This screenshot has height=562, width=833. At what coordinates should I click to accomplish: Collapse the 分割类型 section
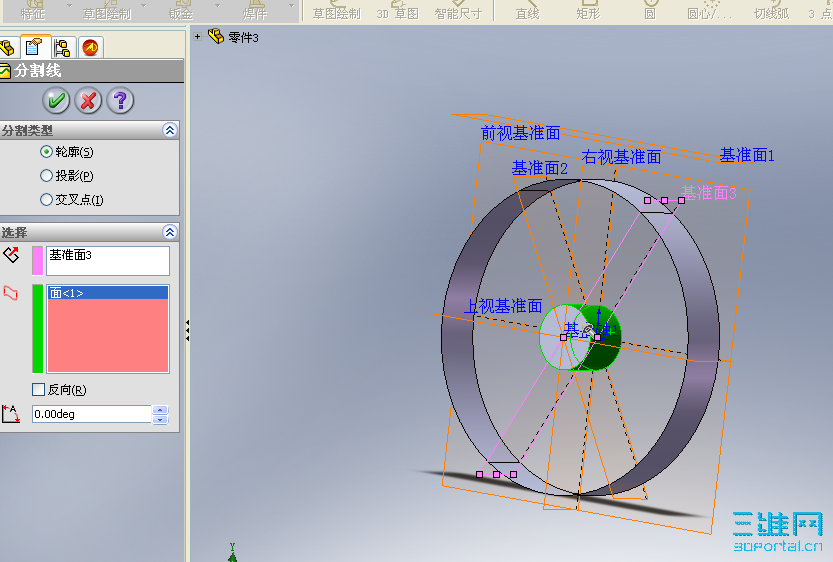click(169, 130)
